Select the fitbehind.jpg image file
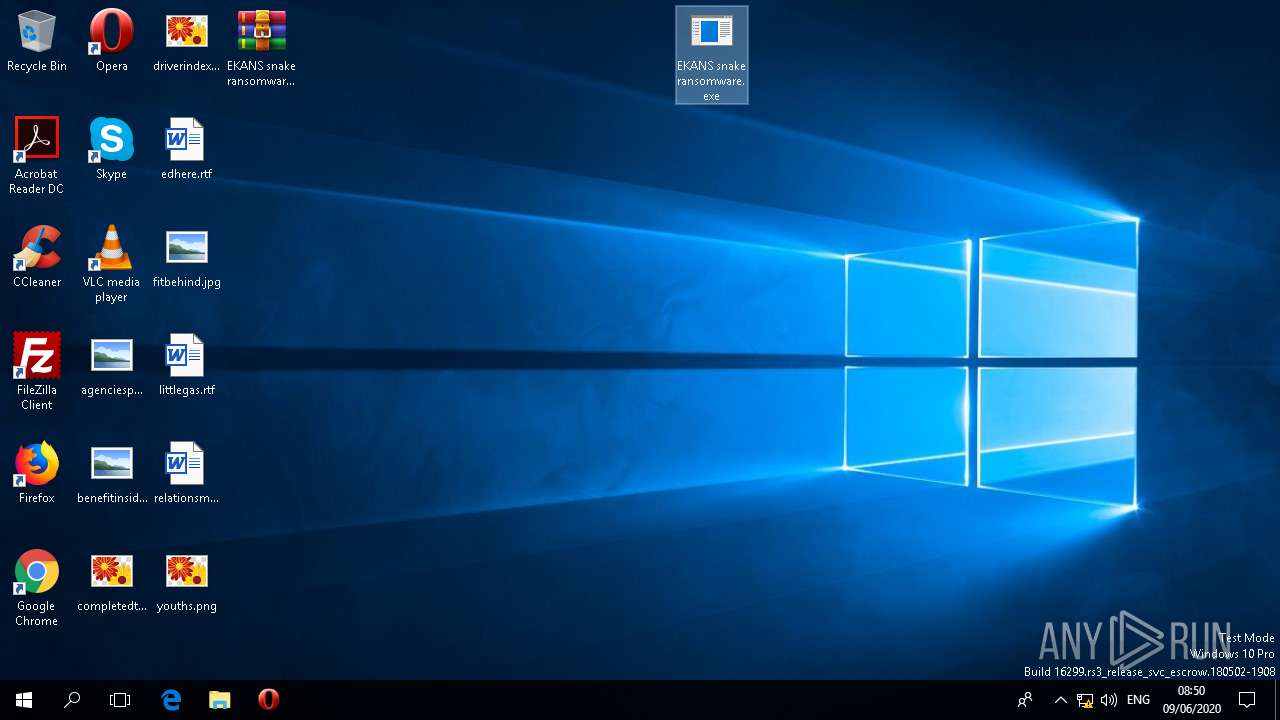Screen dimensions: 1280x720 point(186,258)
